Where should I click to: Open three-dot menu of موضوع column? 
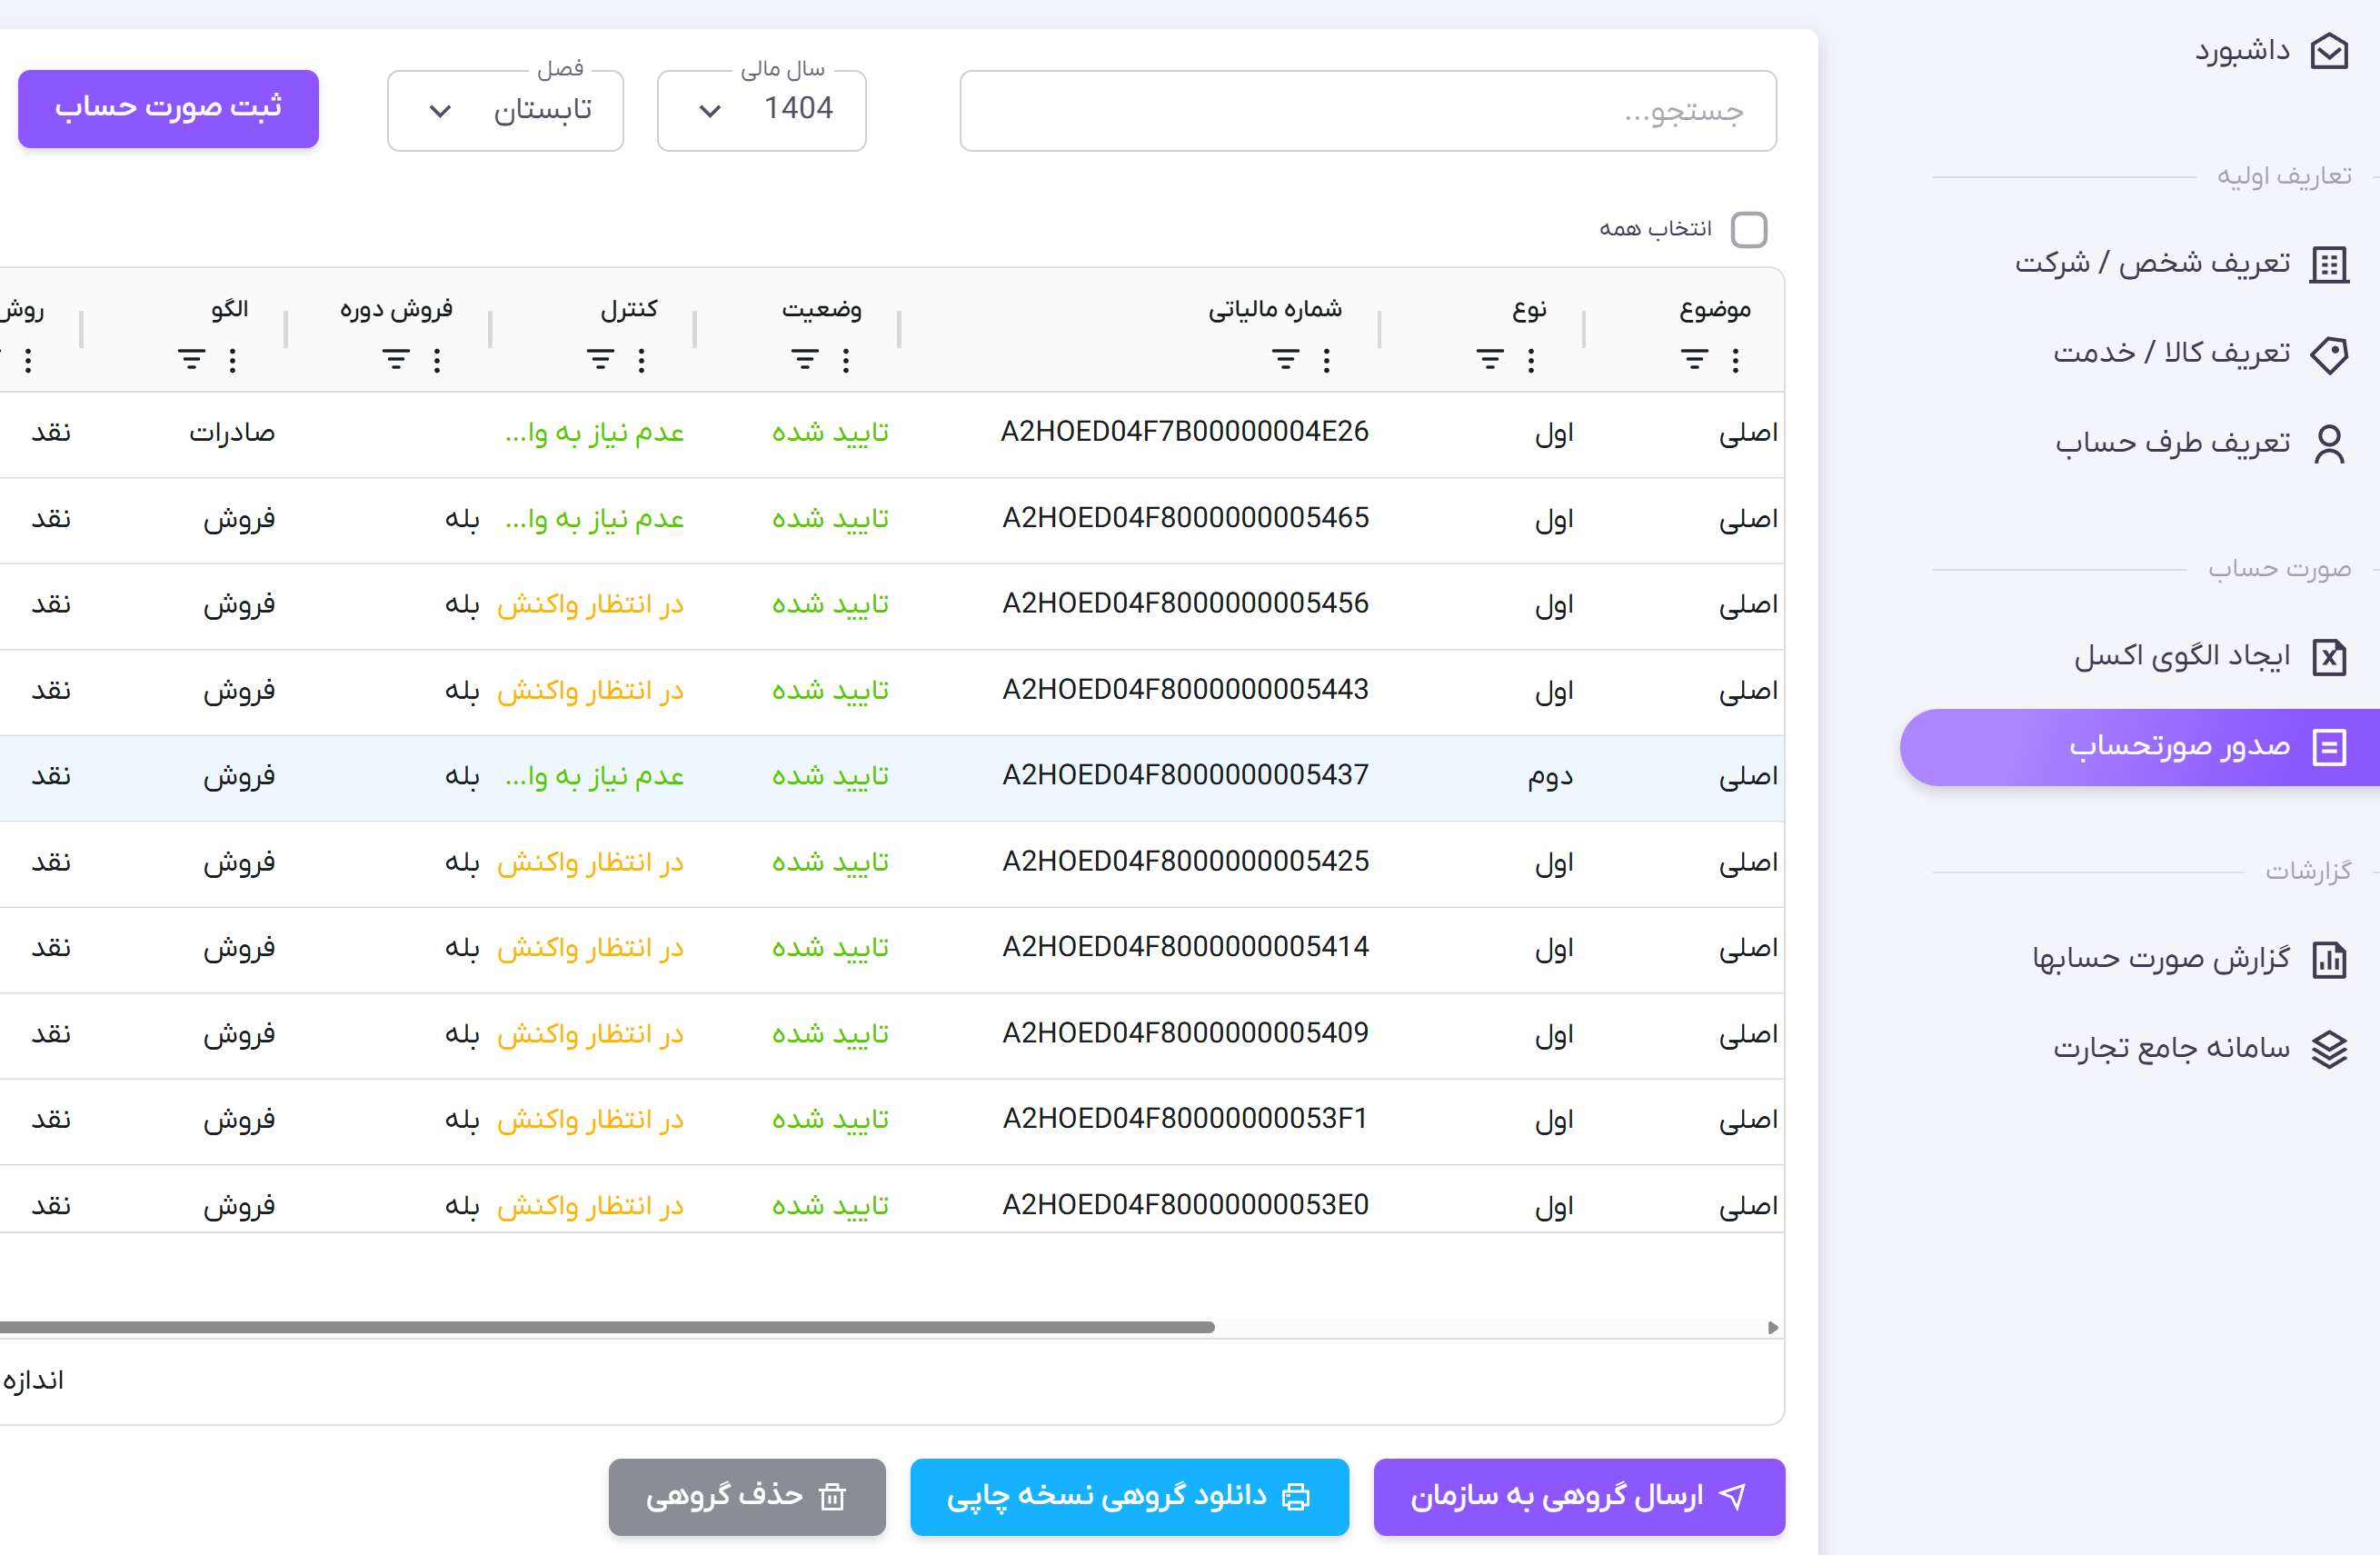[x=1735, y=360]
